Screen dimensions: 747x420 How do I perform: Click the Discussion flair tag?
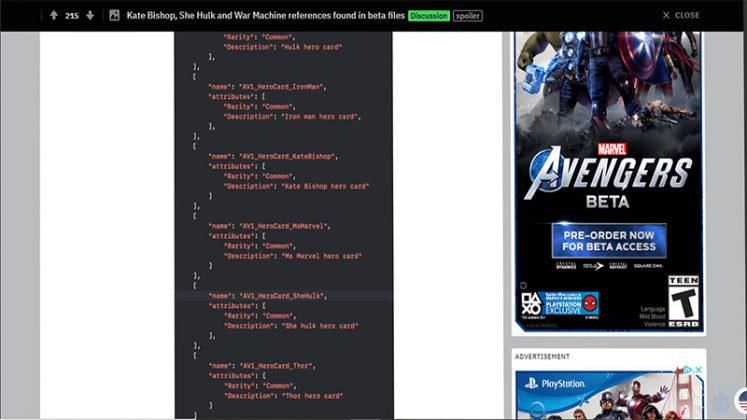[428, 16]
